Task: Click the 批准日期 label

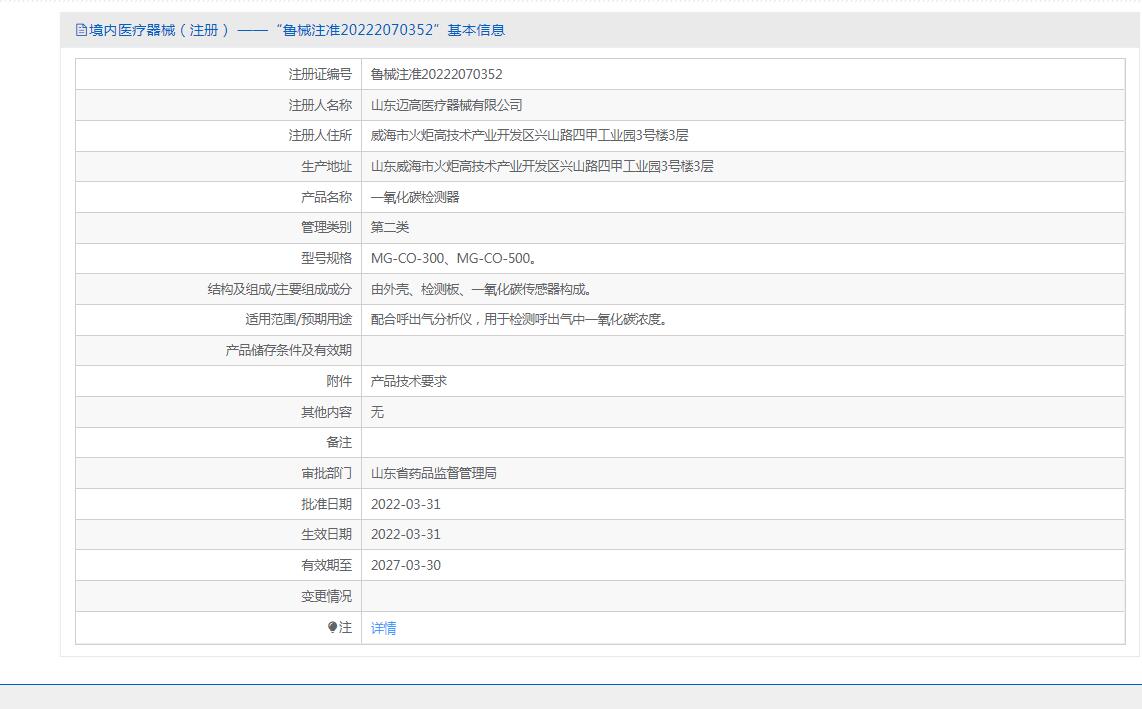Action: [326, 504]
